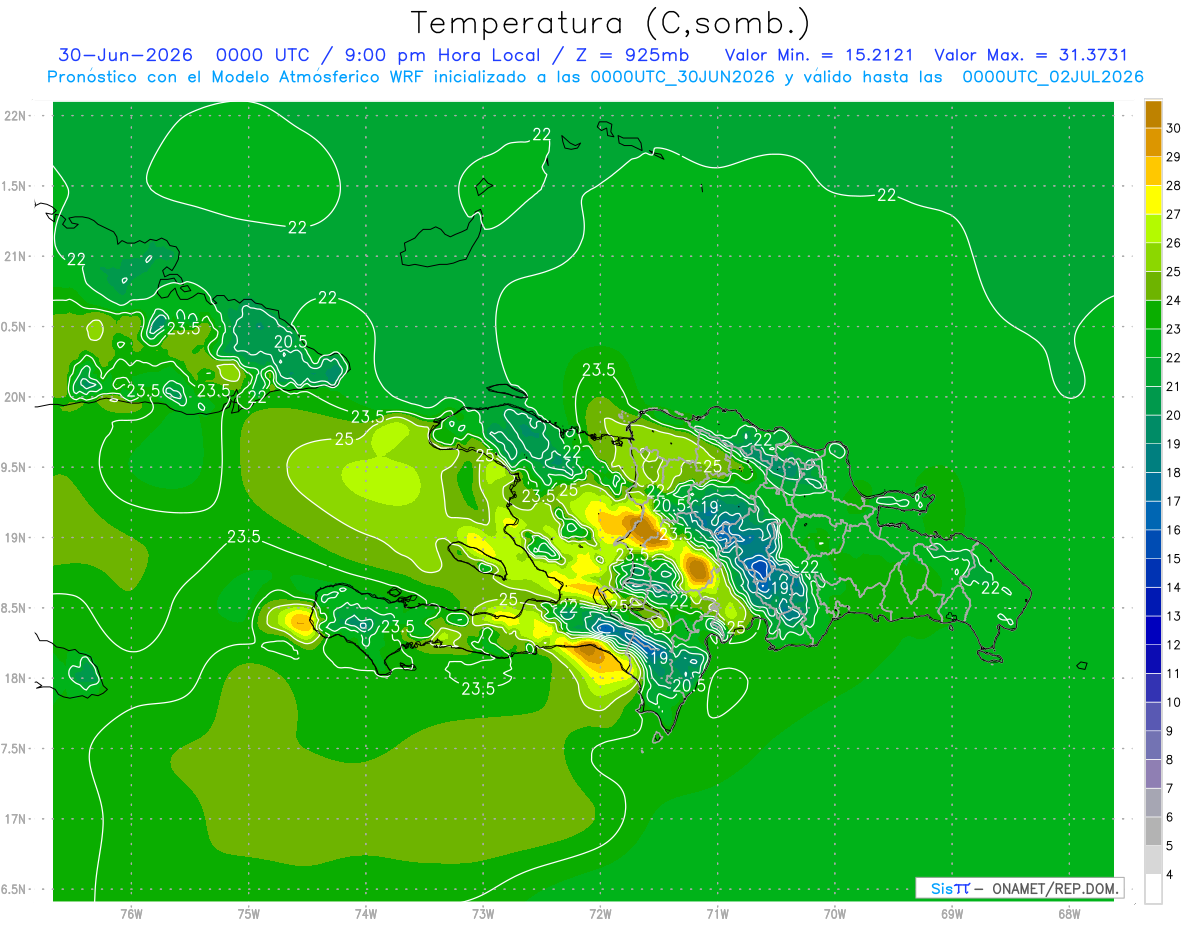
Task: Click the "22N" latitude axis label
Action: 15,116
